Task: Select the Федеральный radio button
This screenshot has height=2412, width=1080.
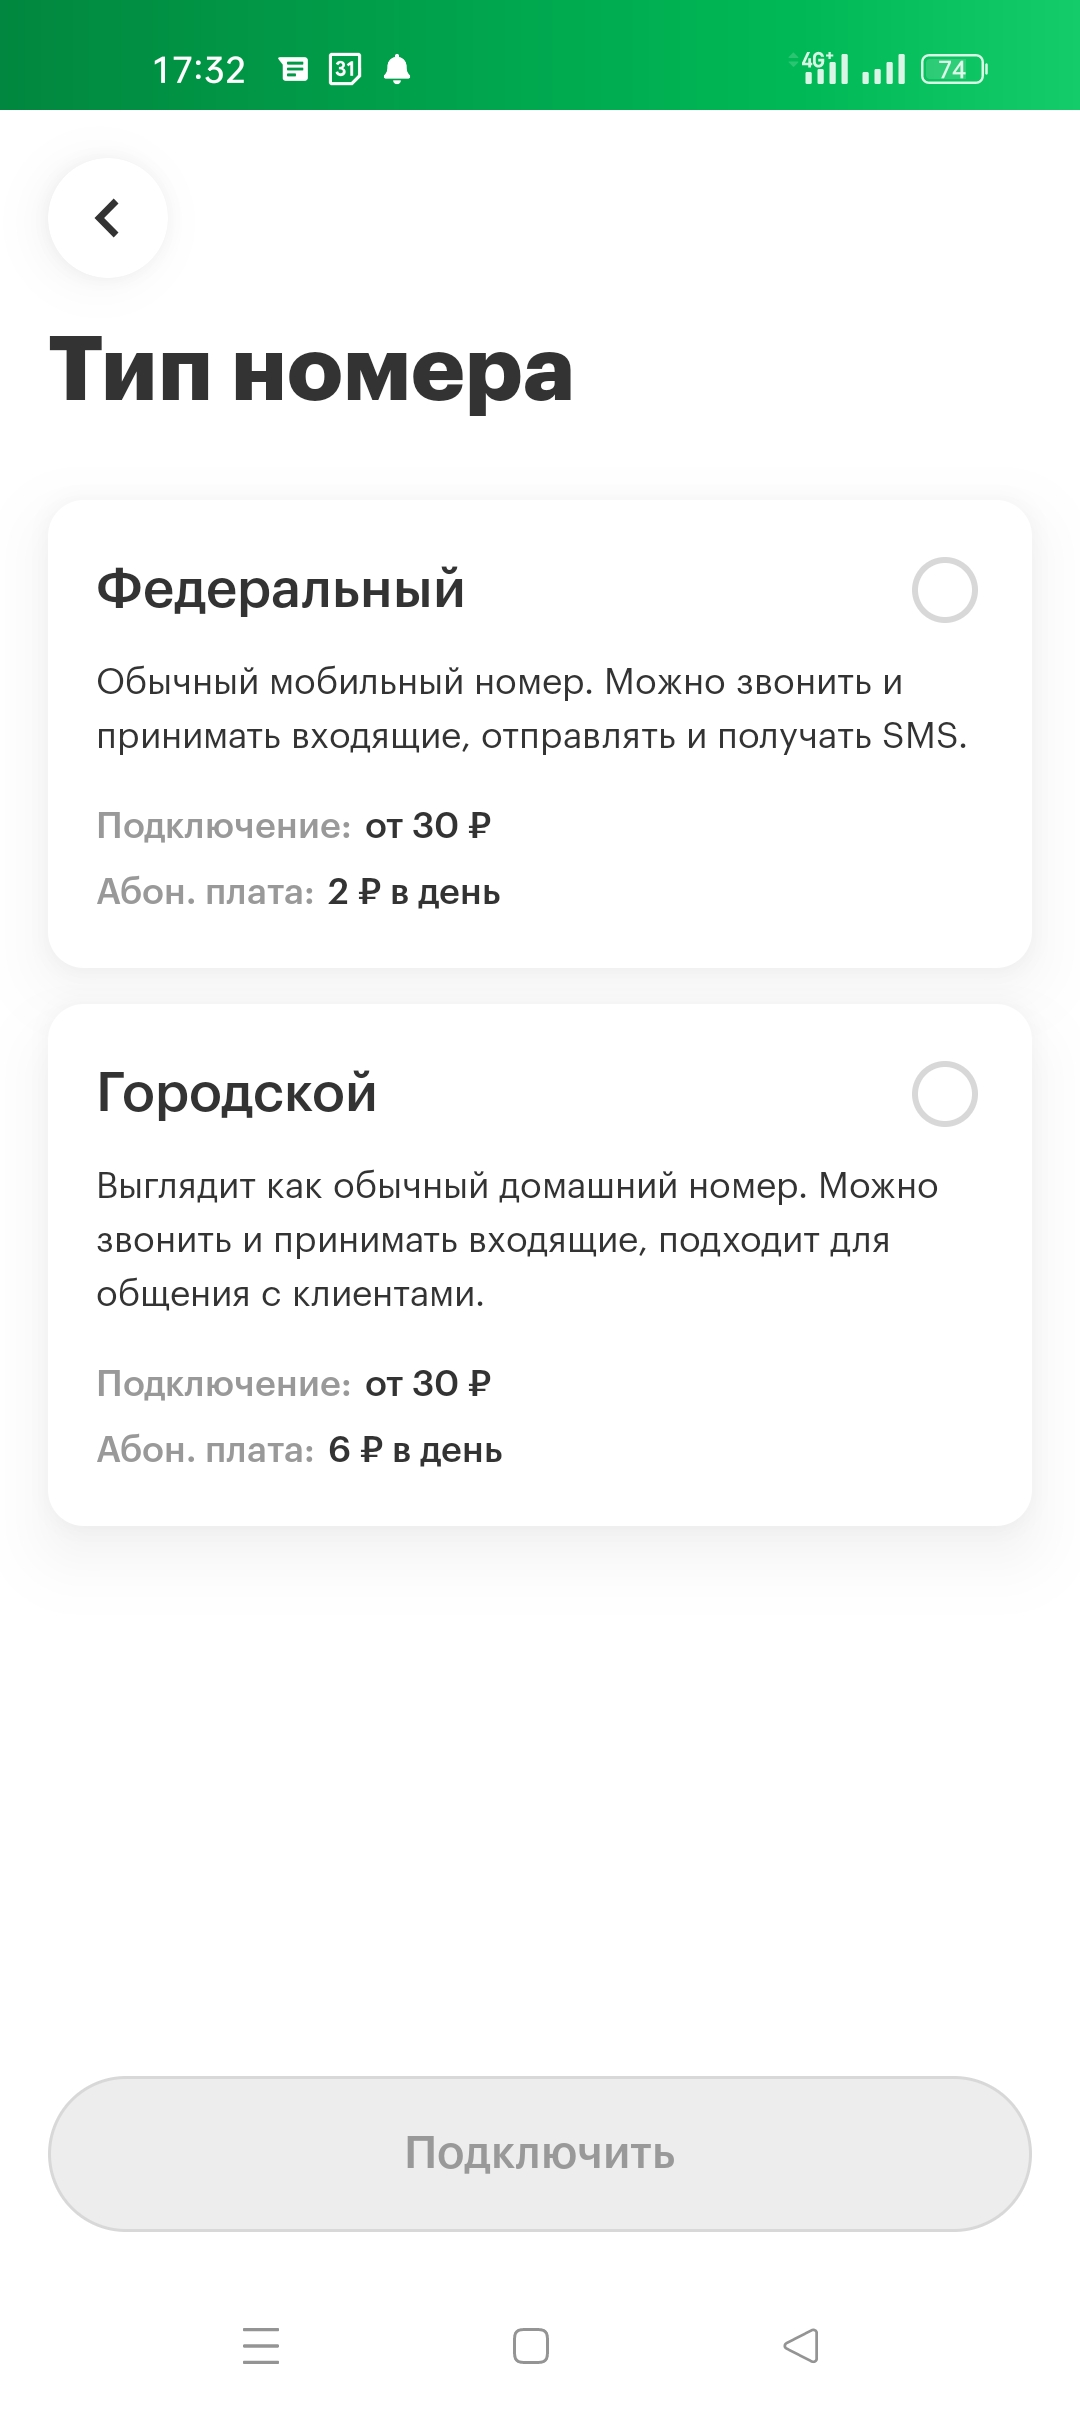Action: (x=944, y=590)
